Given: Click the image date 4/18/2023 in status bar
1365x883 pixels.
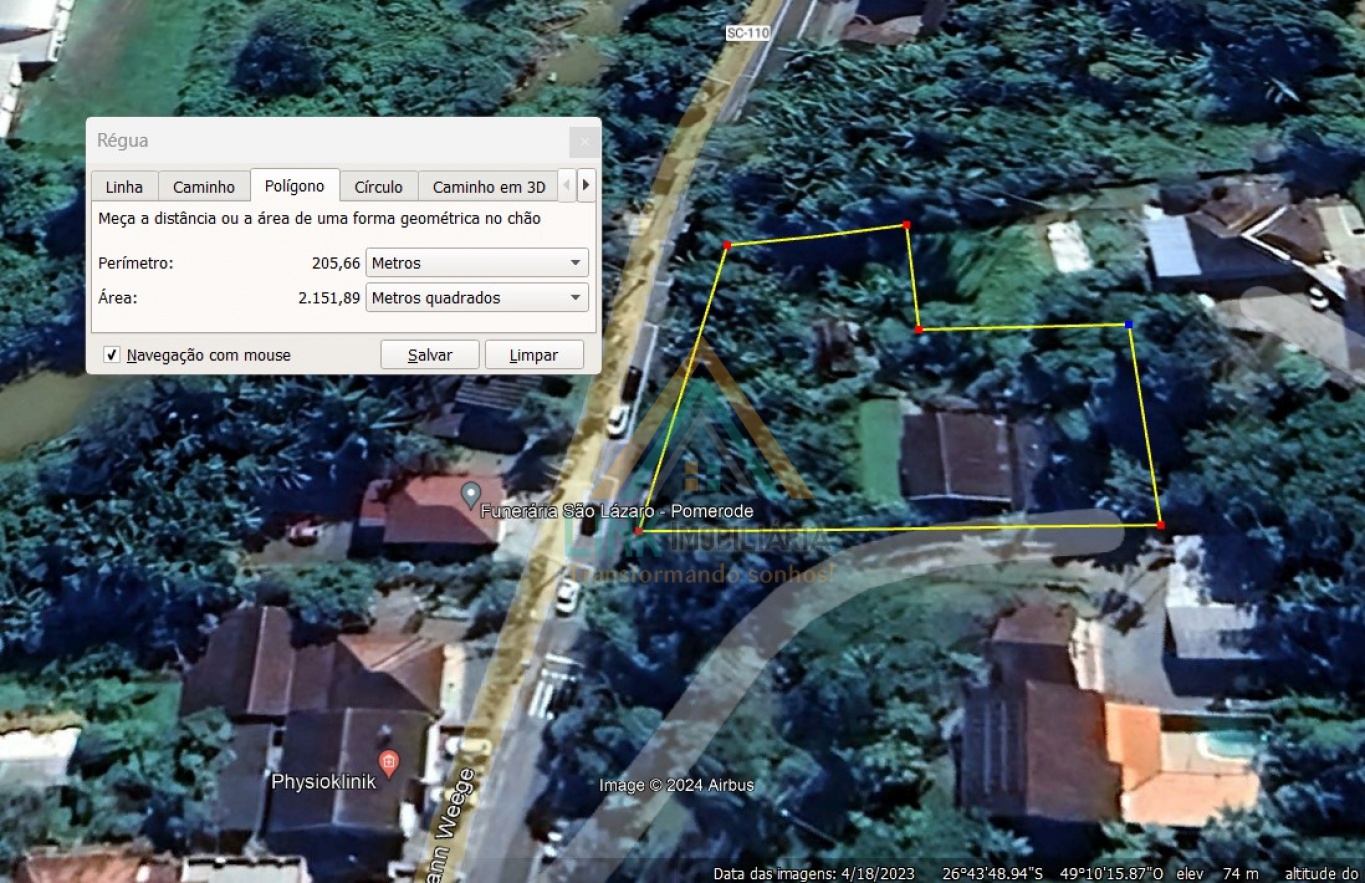Looking at the screenshot, I should (x=879, y=873).
